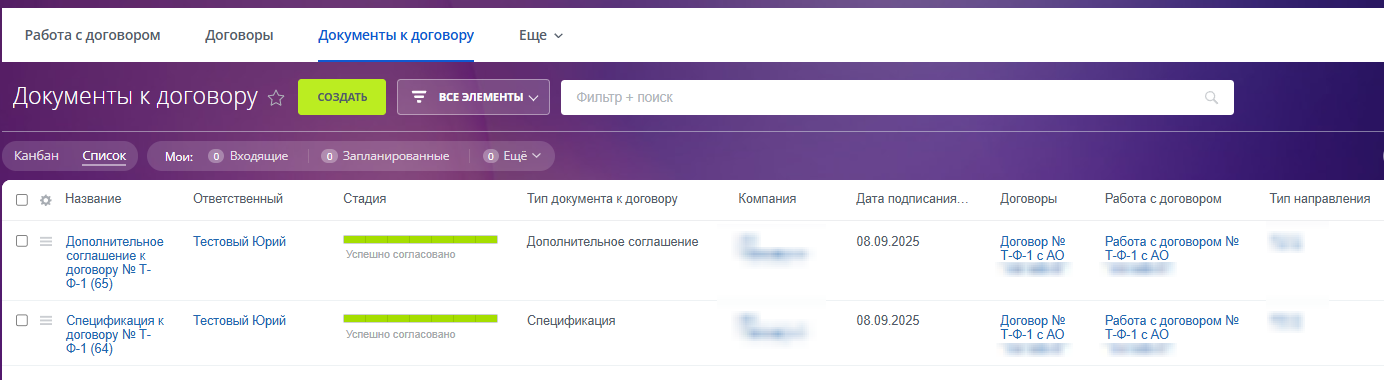Add Документы к договору page to favorites with the star icon
1384x380 pixels.
[x=277, y=98]
